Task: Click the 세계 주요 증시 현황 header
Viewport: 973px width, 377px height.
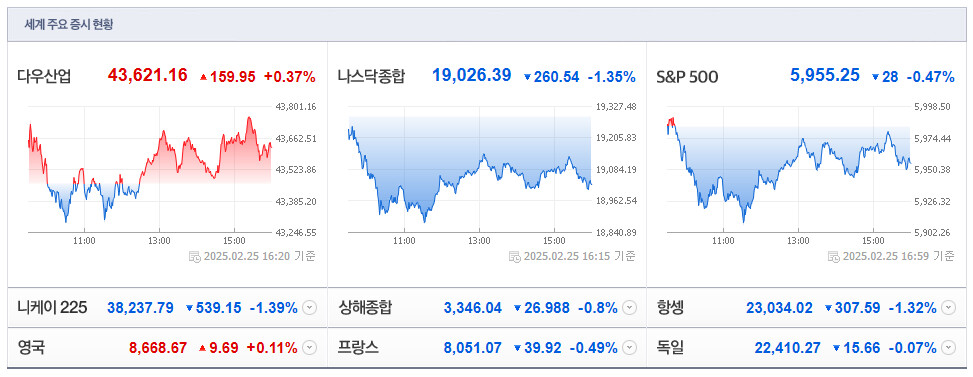Action: [x=68, y=25]
